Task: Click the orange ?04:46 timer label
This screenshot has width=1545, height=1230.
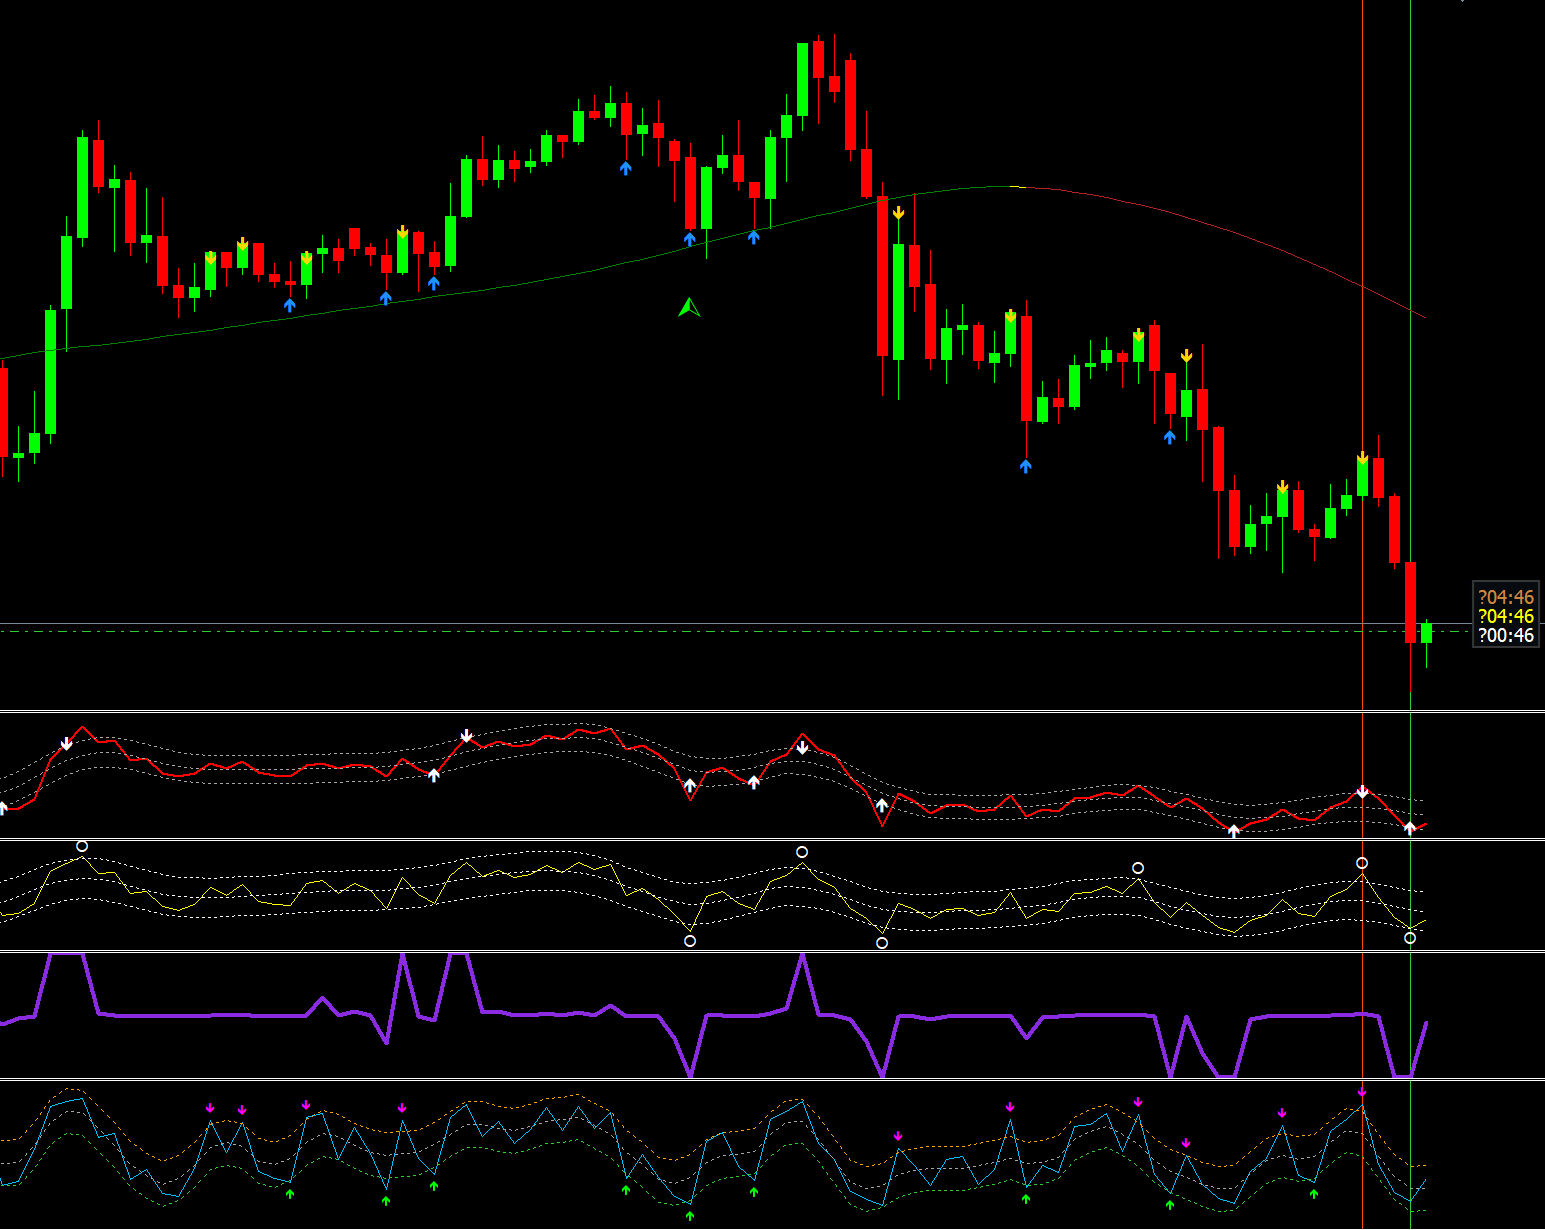Action: [1506, 597]
